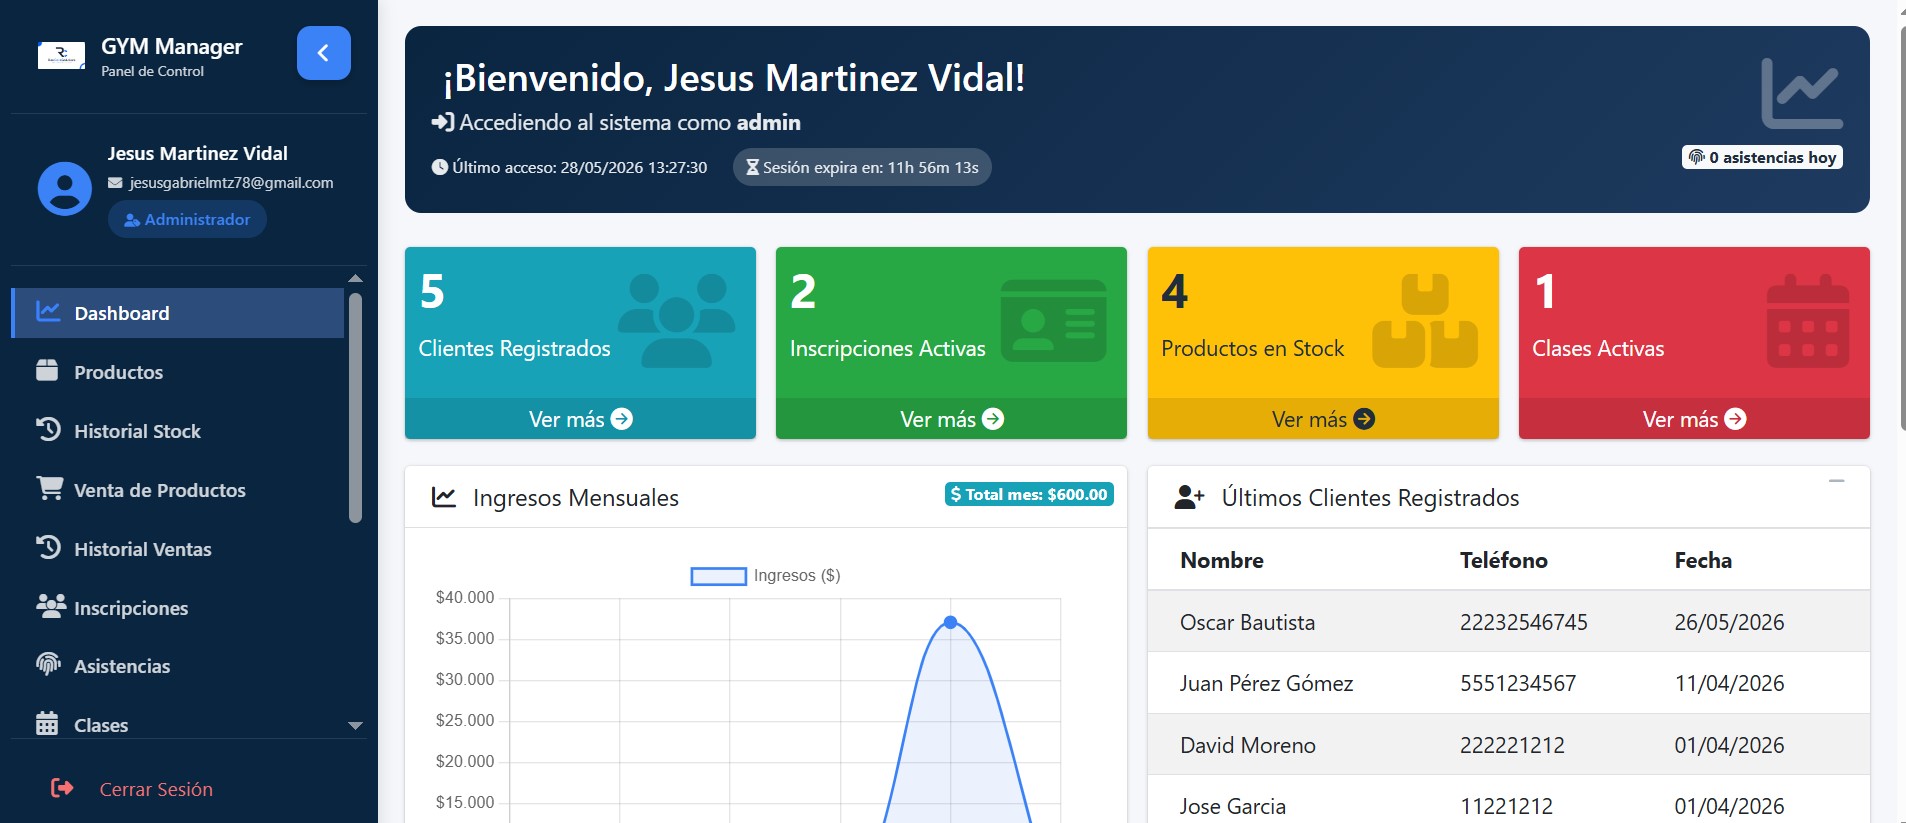Viewport: 1906px width, 823px height.
Task: Click the large chart icon in the welcome banner
Action: (x=1801, y=93)
